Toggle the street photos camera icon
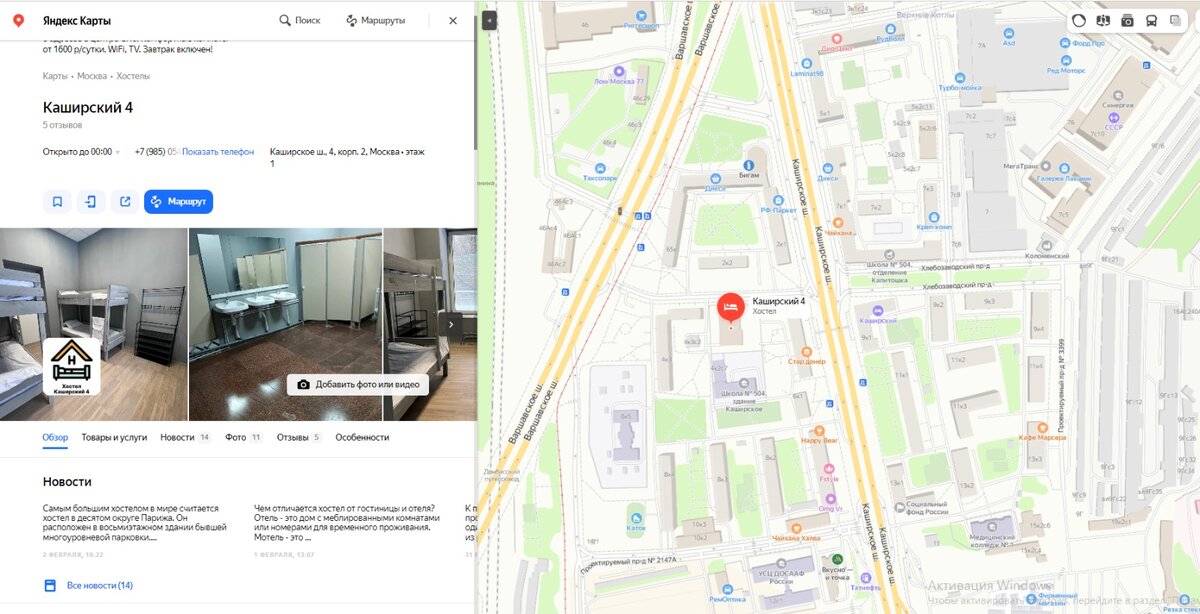1200x614 pixels. (1127, 20)
